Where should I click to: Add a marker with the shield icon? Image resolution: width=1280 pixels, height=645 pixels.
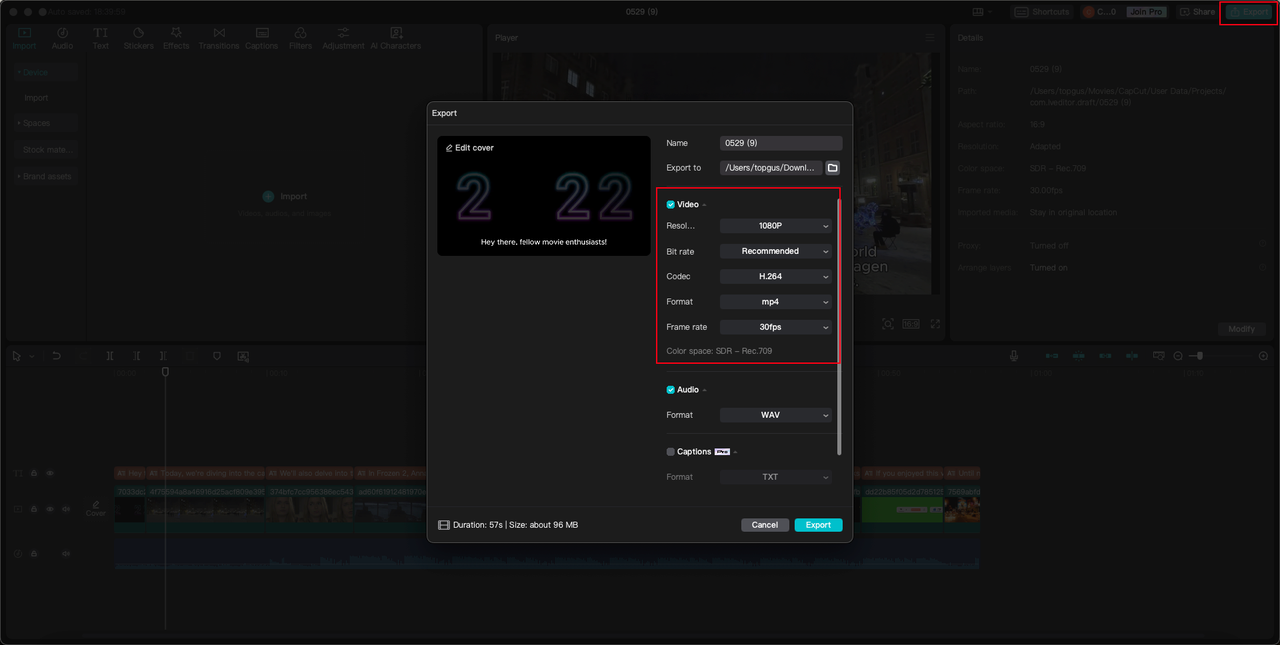(217, 356)
